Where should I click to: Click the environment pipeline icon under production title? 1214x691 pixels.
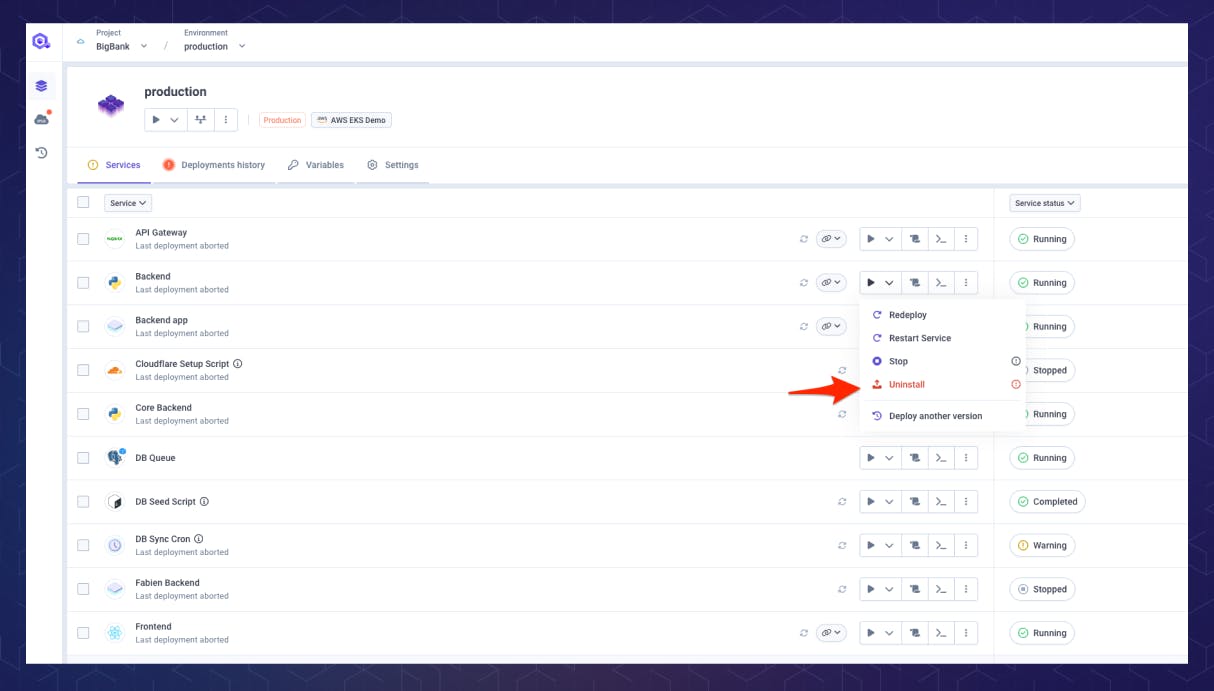(200, 120)
